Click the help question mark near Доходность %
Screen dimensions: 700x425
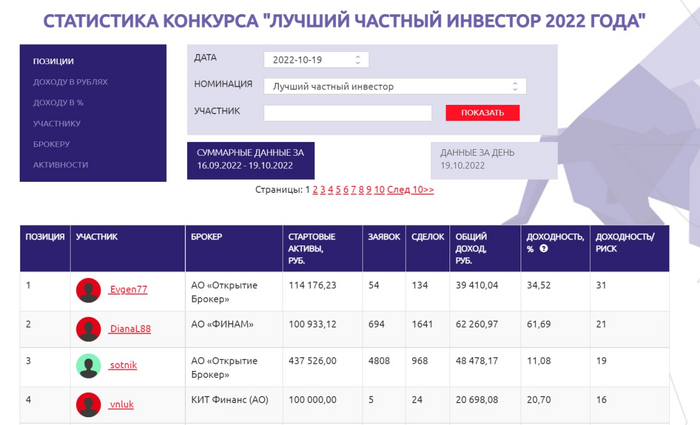click(x=543, y=249)
